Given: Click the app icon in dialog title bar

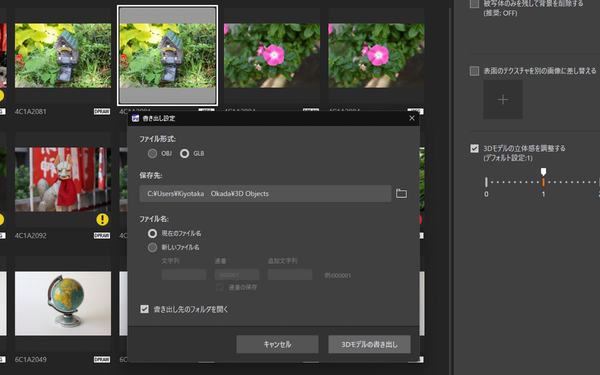Looking at the screenshot, I should (x=135, y=118).
